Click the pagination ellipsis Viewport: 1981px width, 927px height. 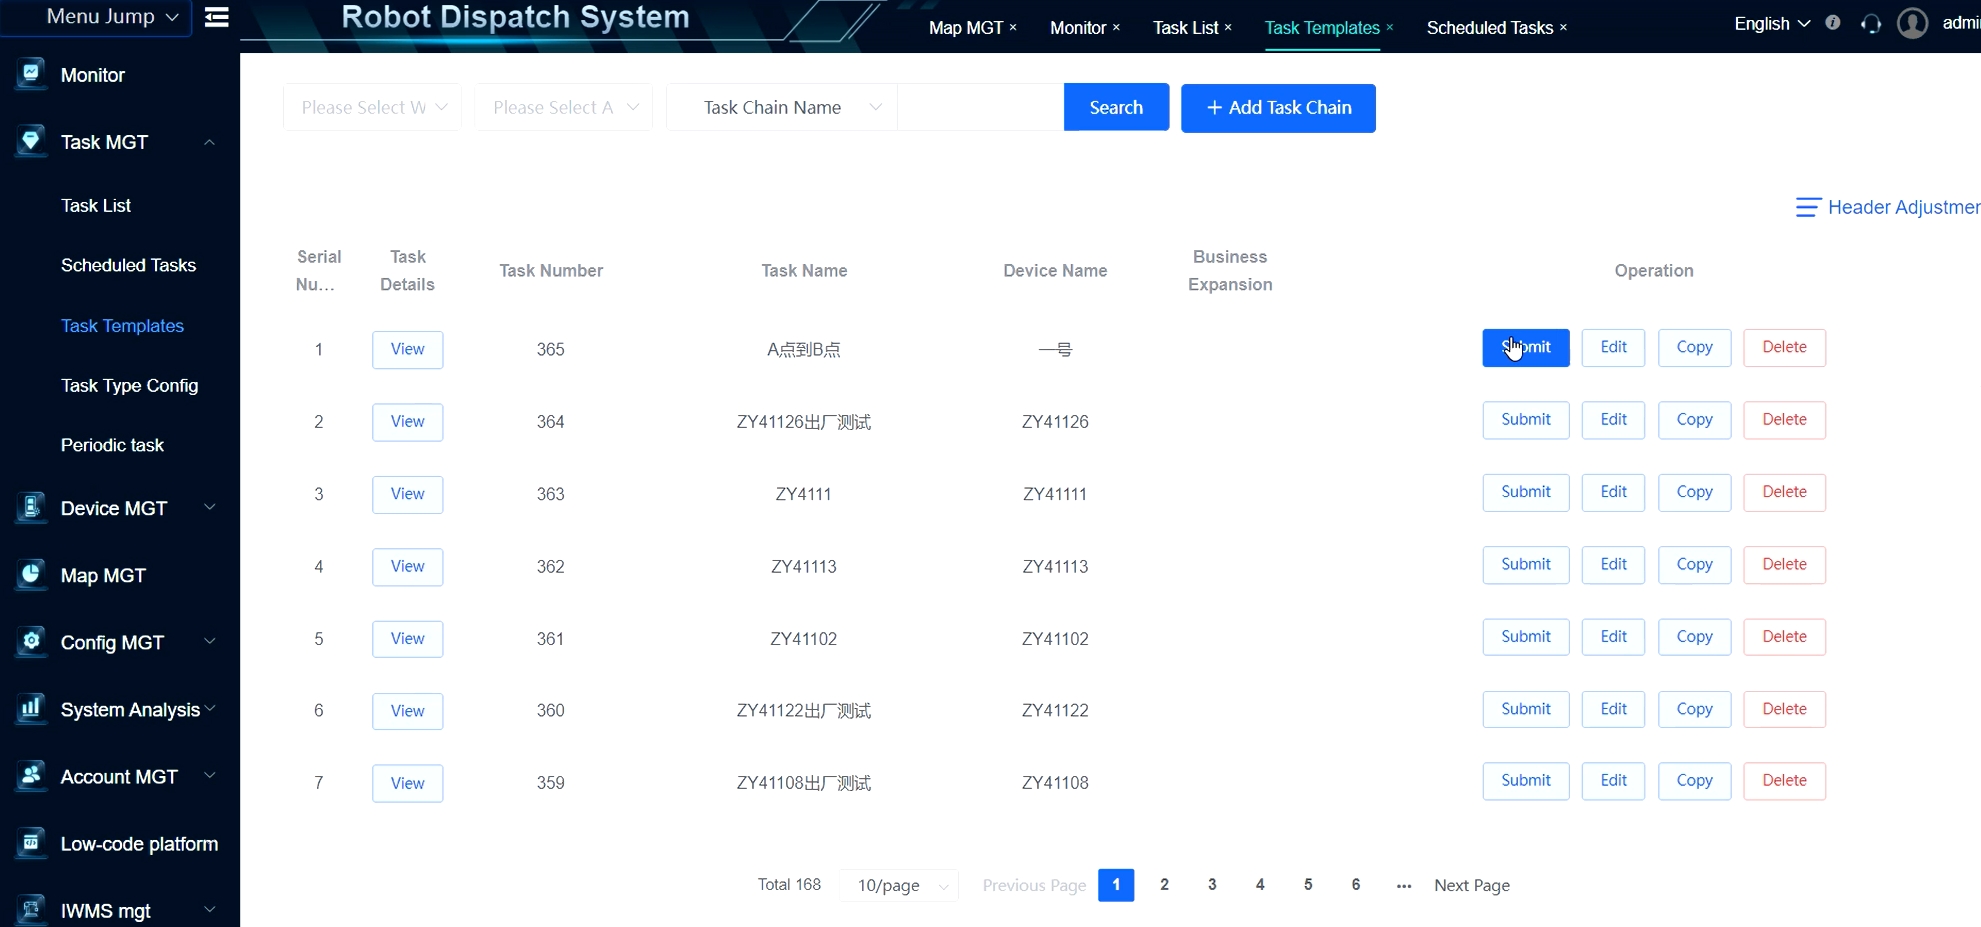[1404, 886]
